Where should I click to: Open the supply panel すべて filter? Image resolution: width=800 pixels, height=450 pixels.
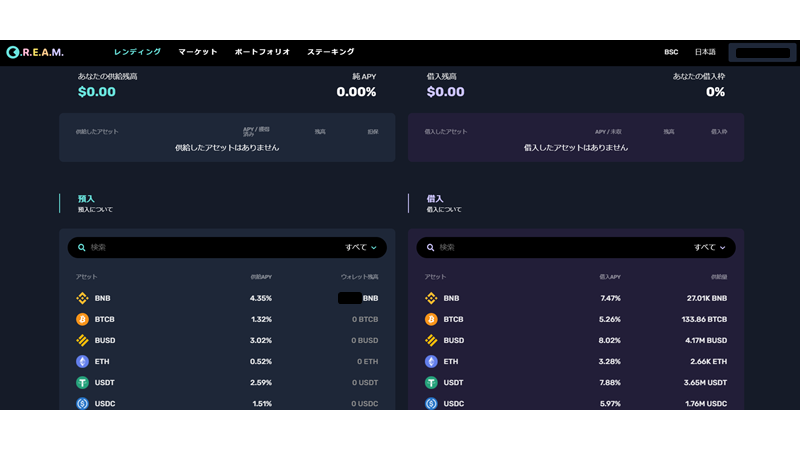[361, 247]
